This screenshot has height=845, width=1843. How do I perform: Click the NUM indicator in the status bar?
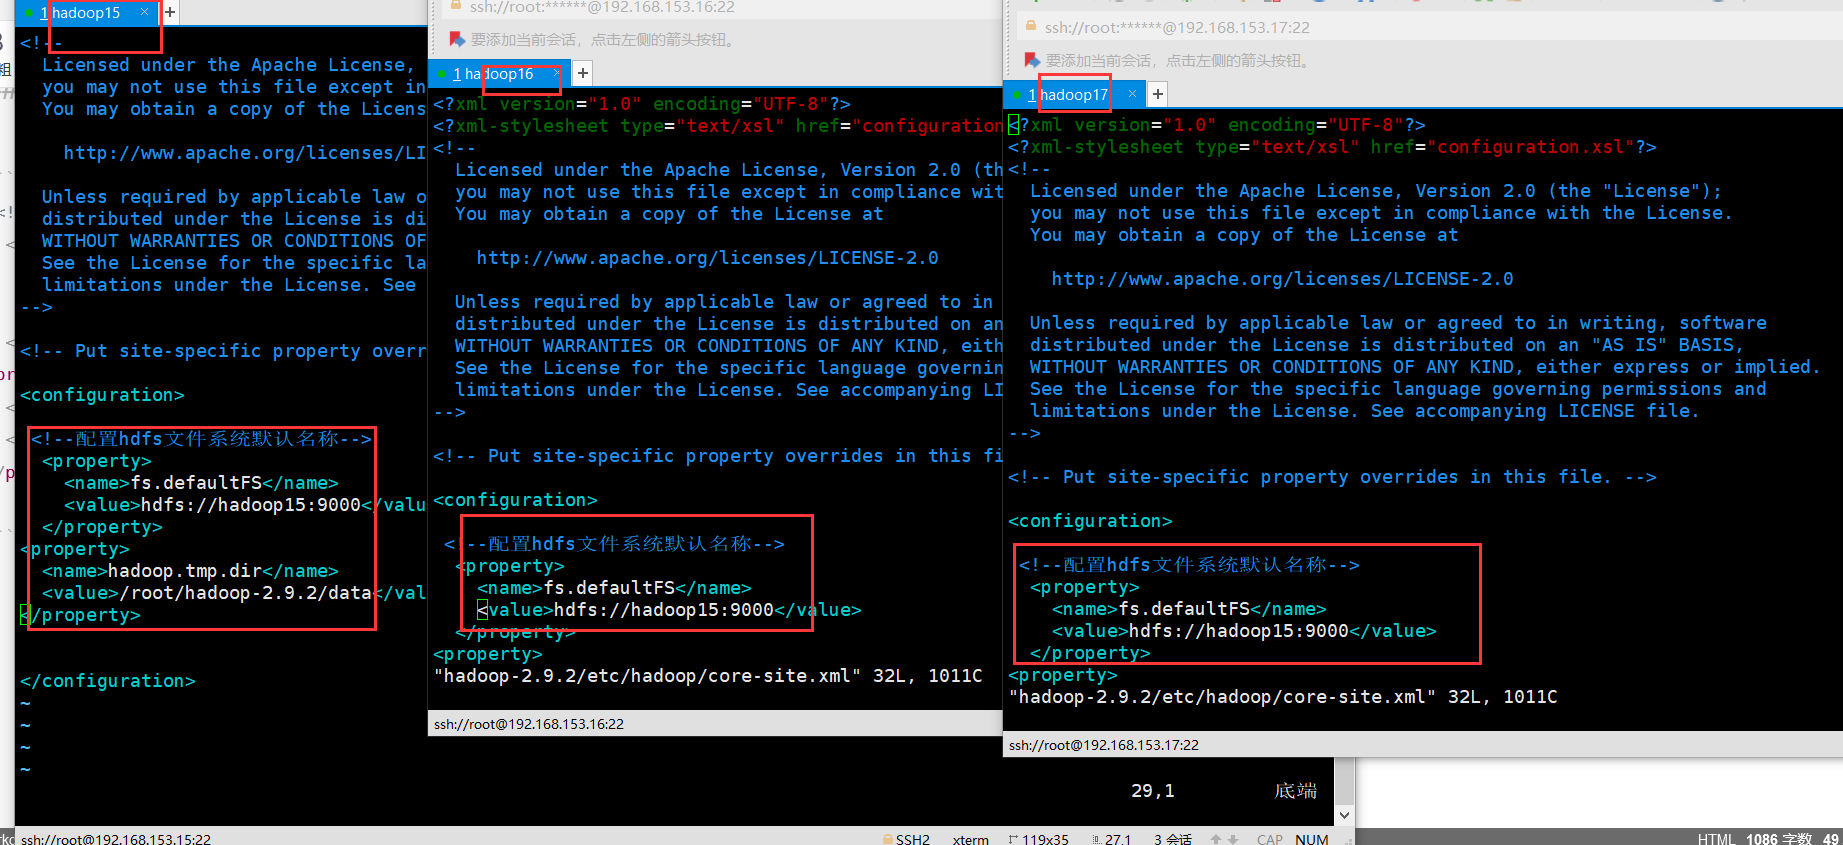[1312, 839]
